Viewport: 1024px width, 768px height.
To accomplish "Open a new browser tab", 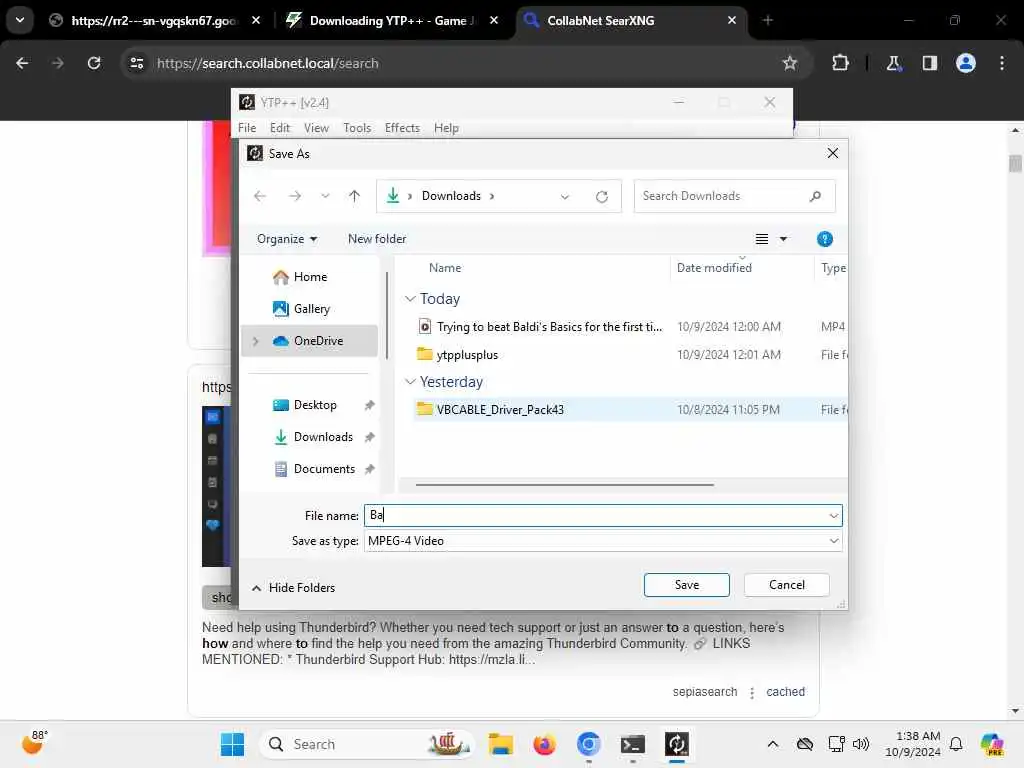I will tap(767, 21).
